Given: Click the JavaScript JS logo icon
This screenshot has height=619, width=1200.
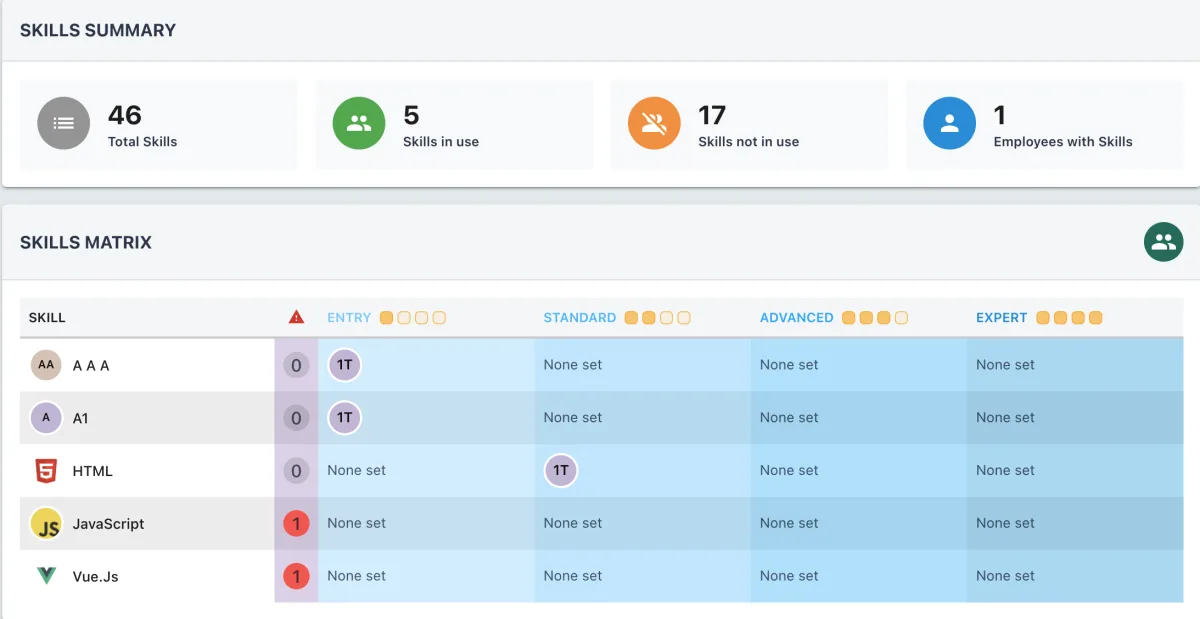Looking at the screenshot, I should point(46,524).
